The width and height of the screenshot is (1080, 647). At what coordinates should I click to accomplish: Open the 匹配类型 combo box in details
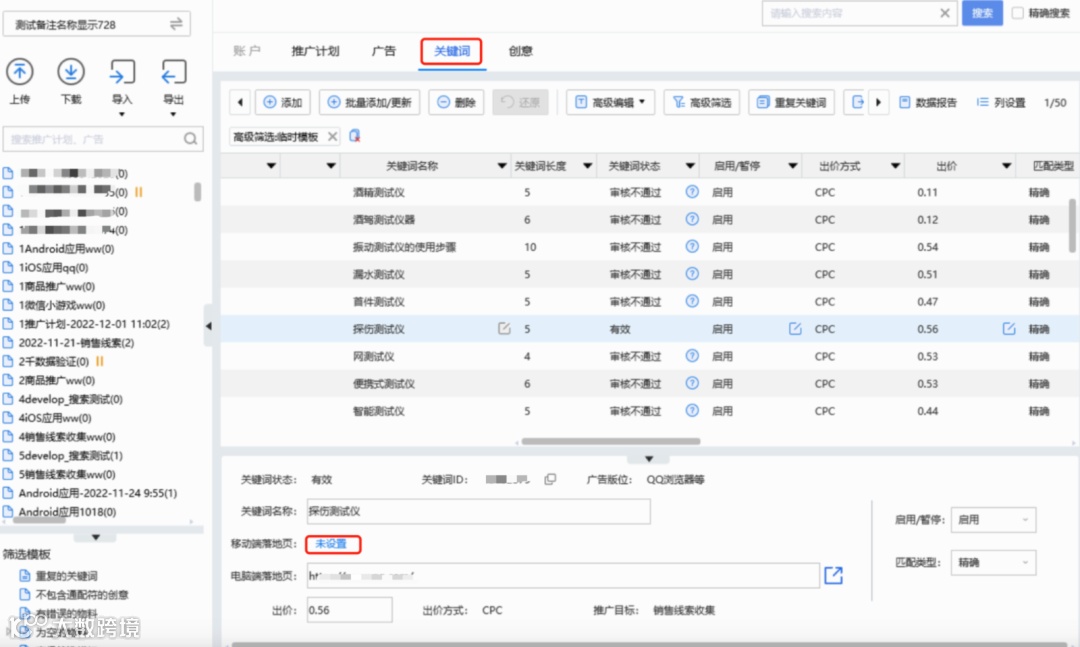tap(993, 562)
